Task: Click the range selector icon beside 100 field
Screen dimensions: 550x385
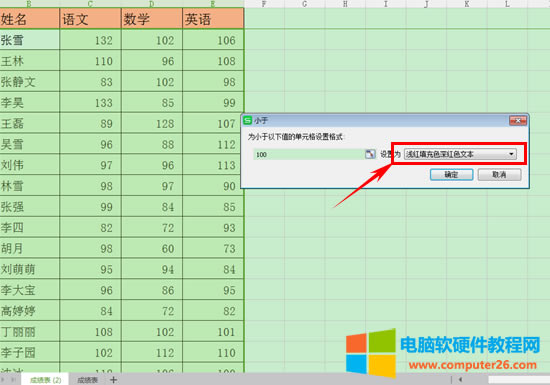Action: (370, 154)
